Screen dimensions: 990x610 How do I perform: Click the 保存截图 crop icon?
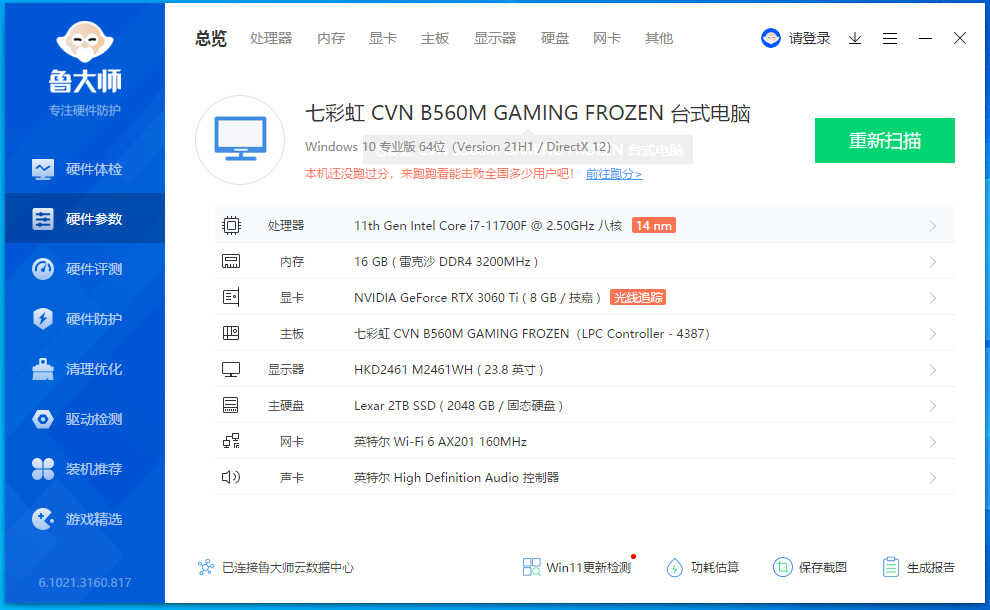(x=782, y=567)
